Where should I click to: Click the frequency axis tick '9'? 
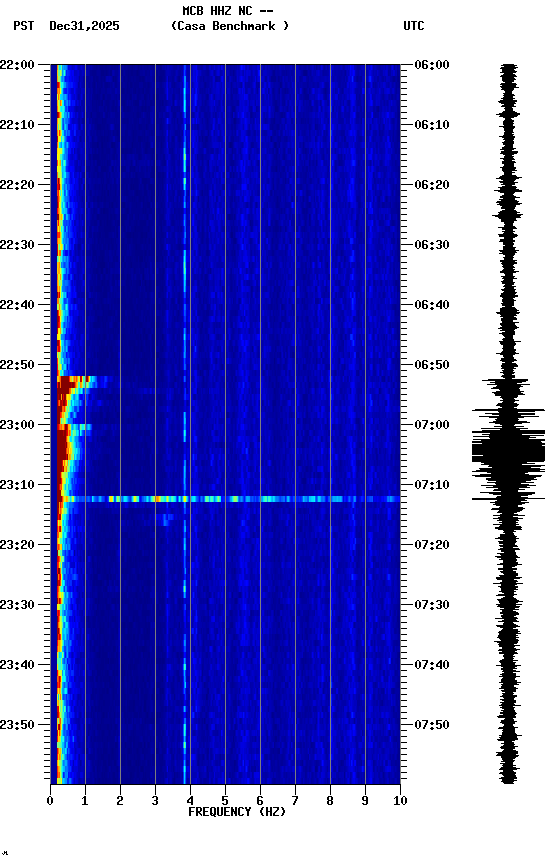coord(365,801)
